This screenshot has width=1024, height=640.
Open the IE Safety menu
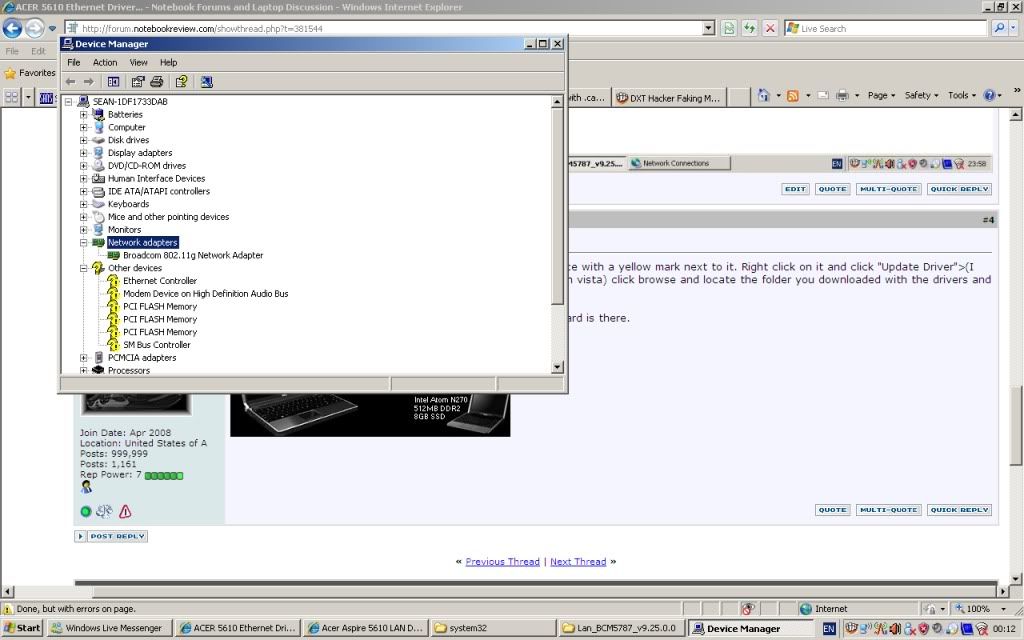(921, 95)
